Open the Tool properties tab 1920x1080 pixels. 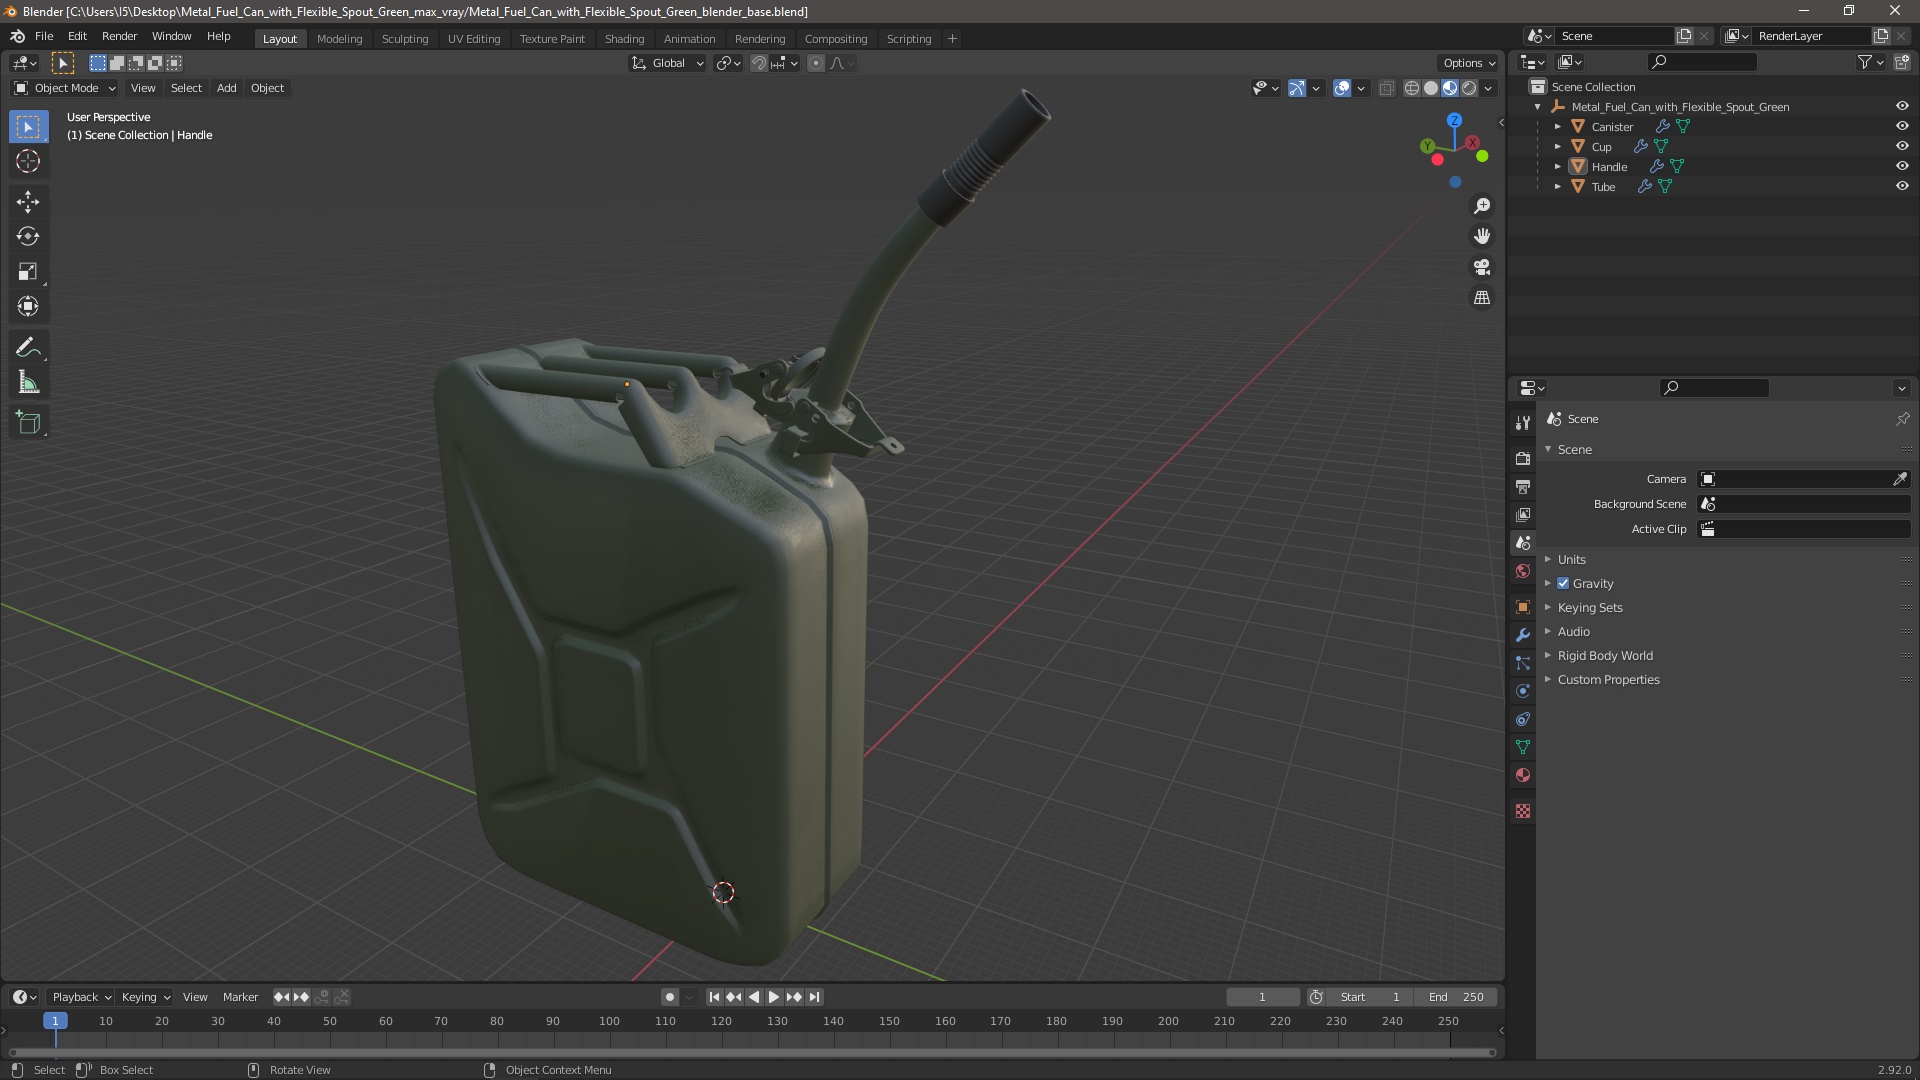pyautogui.click(x=1523, y=422)
